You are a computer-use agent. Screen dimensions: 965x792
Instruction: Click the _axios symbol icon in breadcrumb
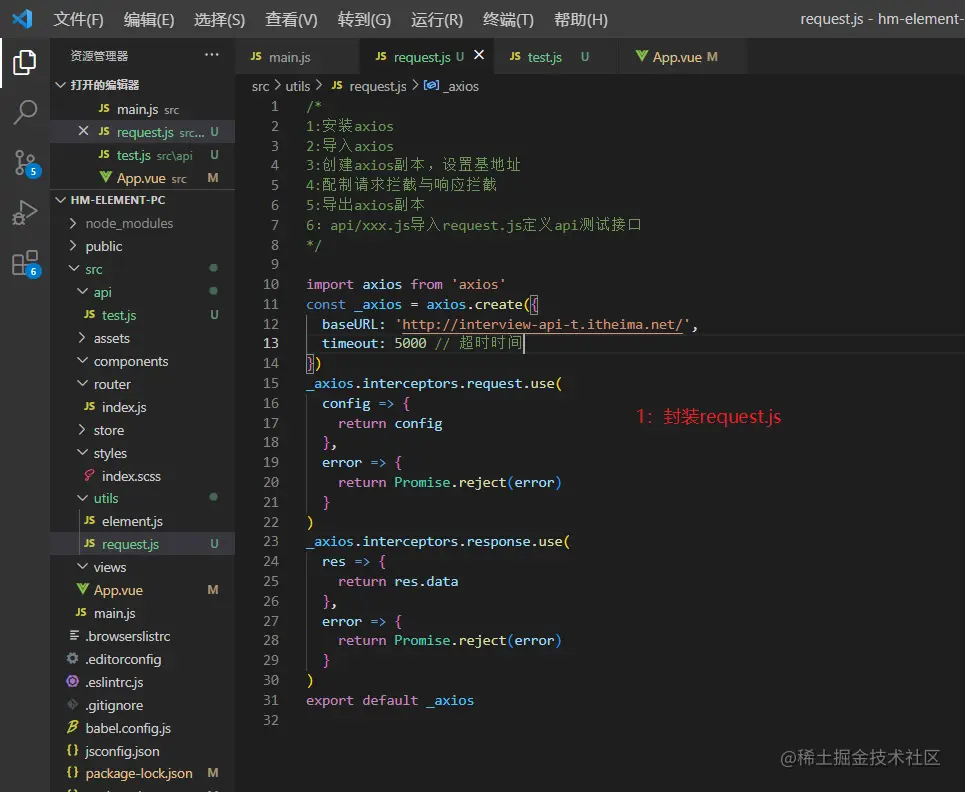[431, 86]
